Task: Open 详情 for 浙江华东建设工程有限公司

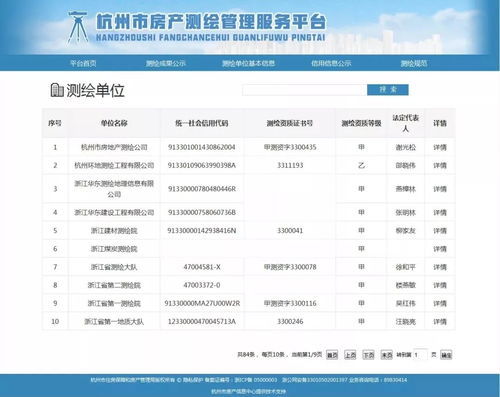Action: [x=440, y=212]
